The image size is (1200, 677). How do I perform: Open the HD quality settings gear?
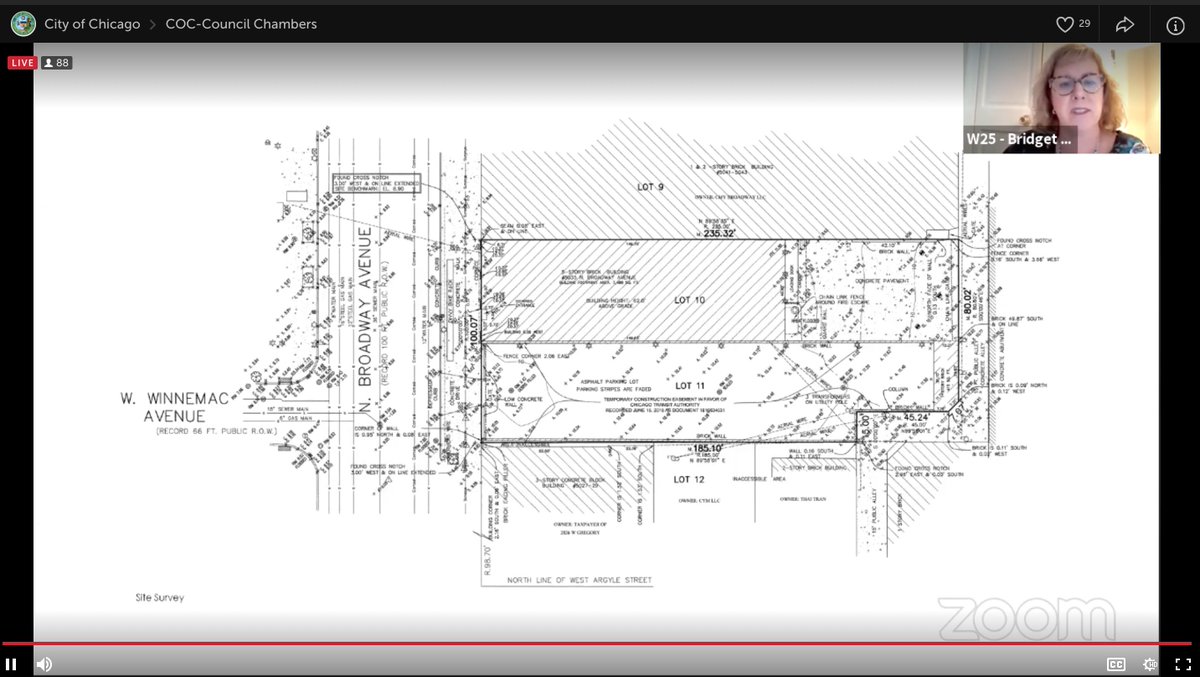click(x=1150, y=664)
